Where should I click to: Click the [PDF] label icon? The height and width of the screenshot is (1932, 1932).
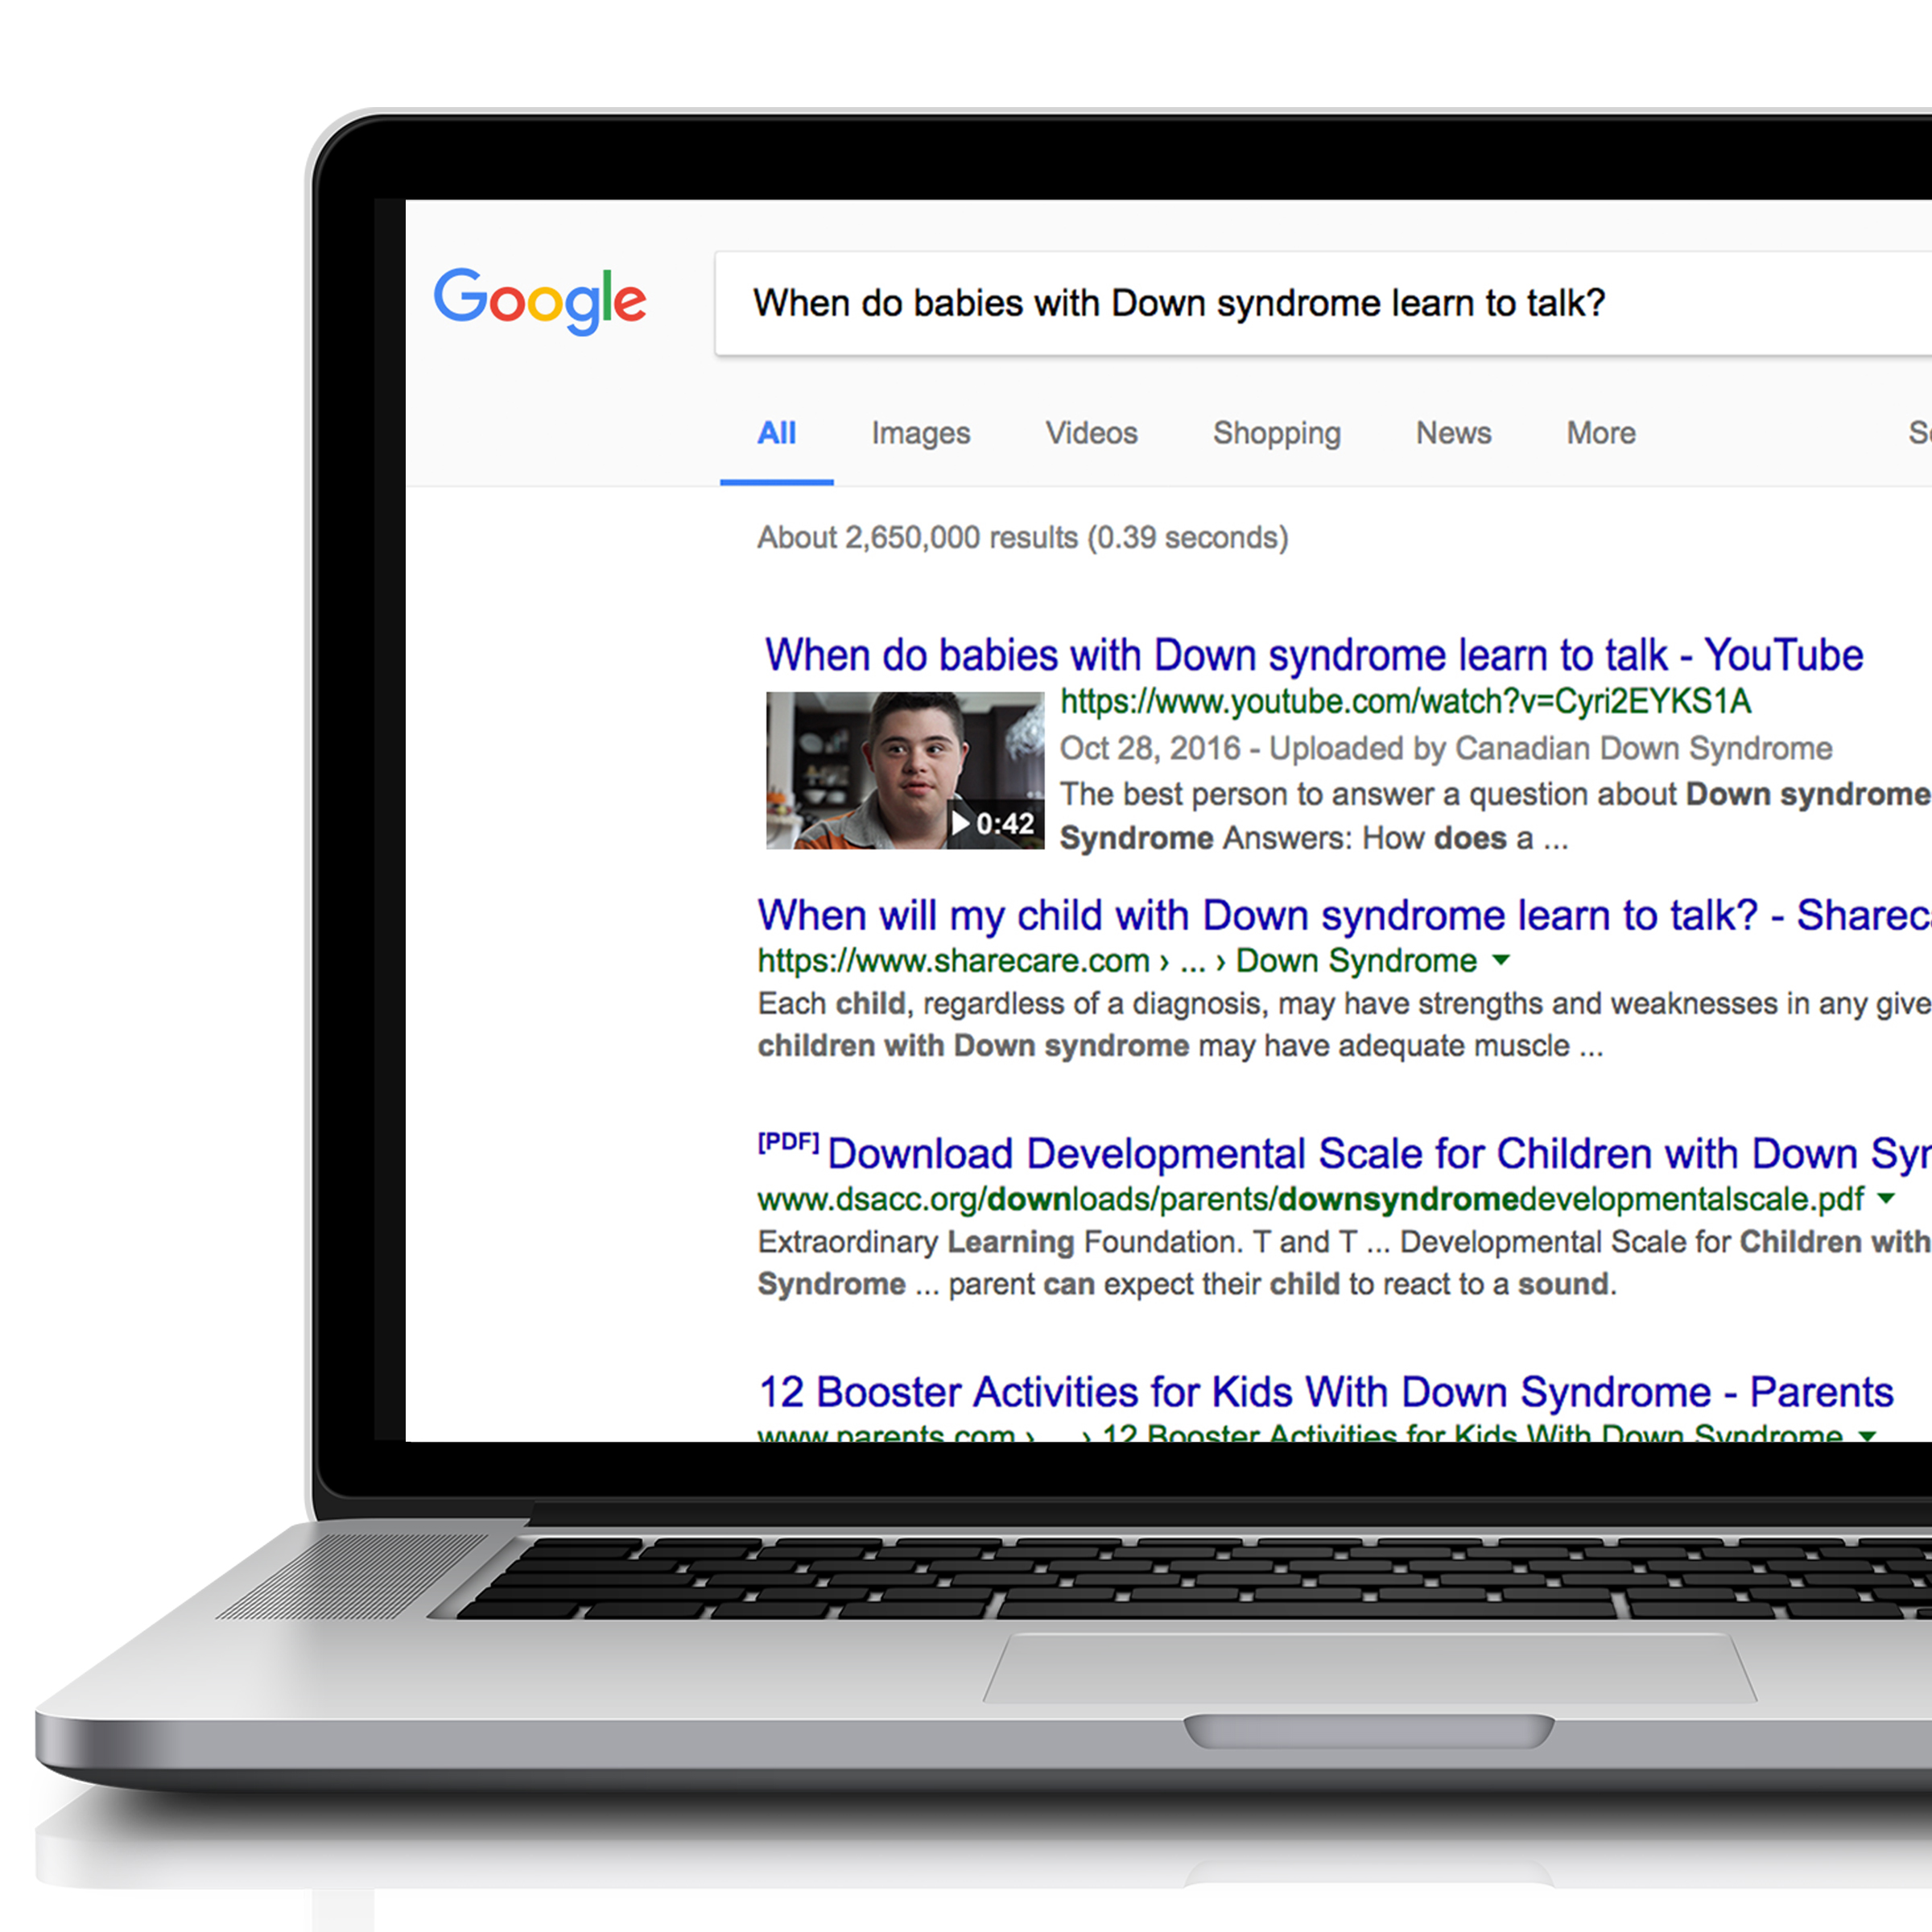788,1142
